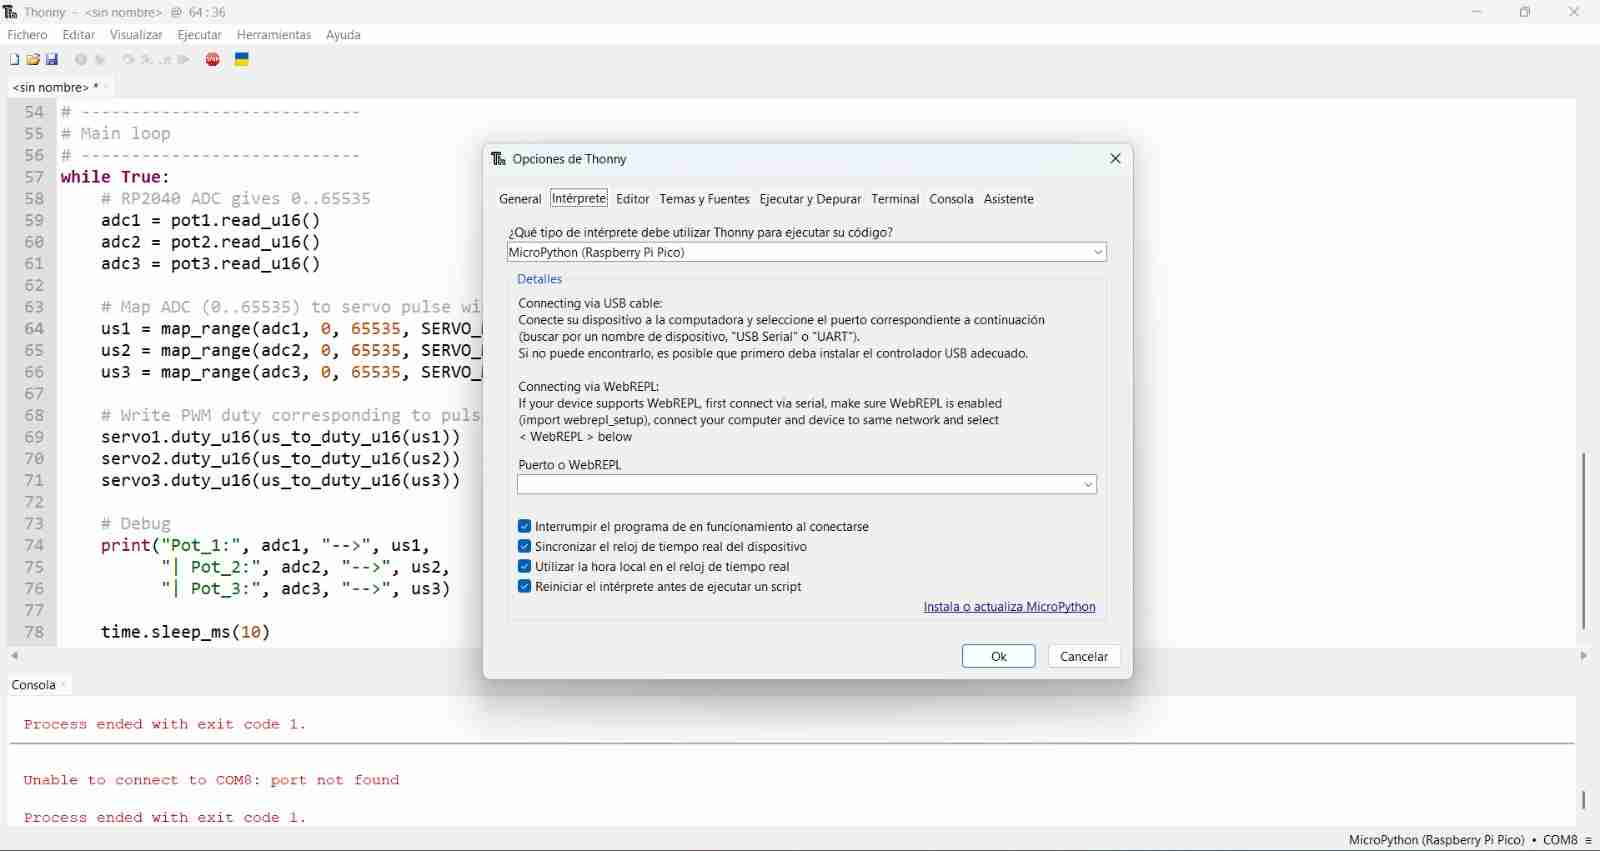
Task: Switch to the Terminal tab
Action: (895, 199)
